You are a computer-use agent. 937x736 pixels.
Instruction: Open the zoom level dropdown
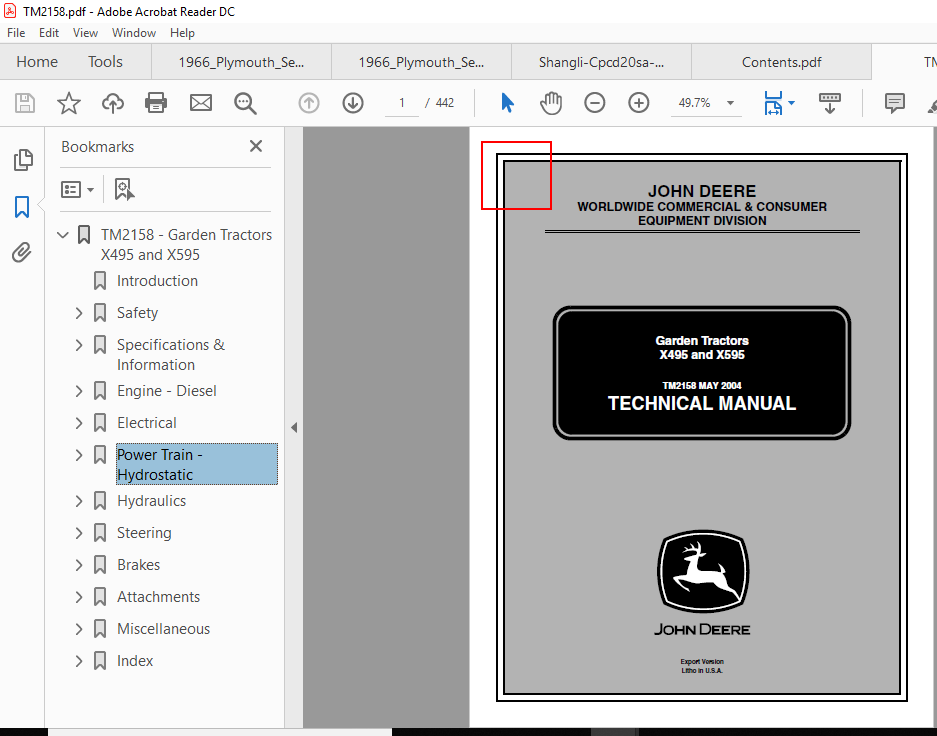click(730, 103)
